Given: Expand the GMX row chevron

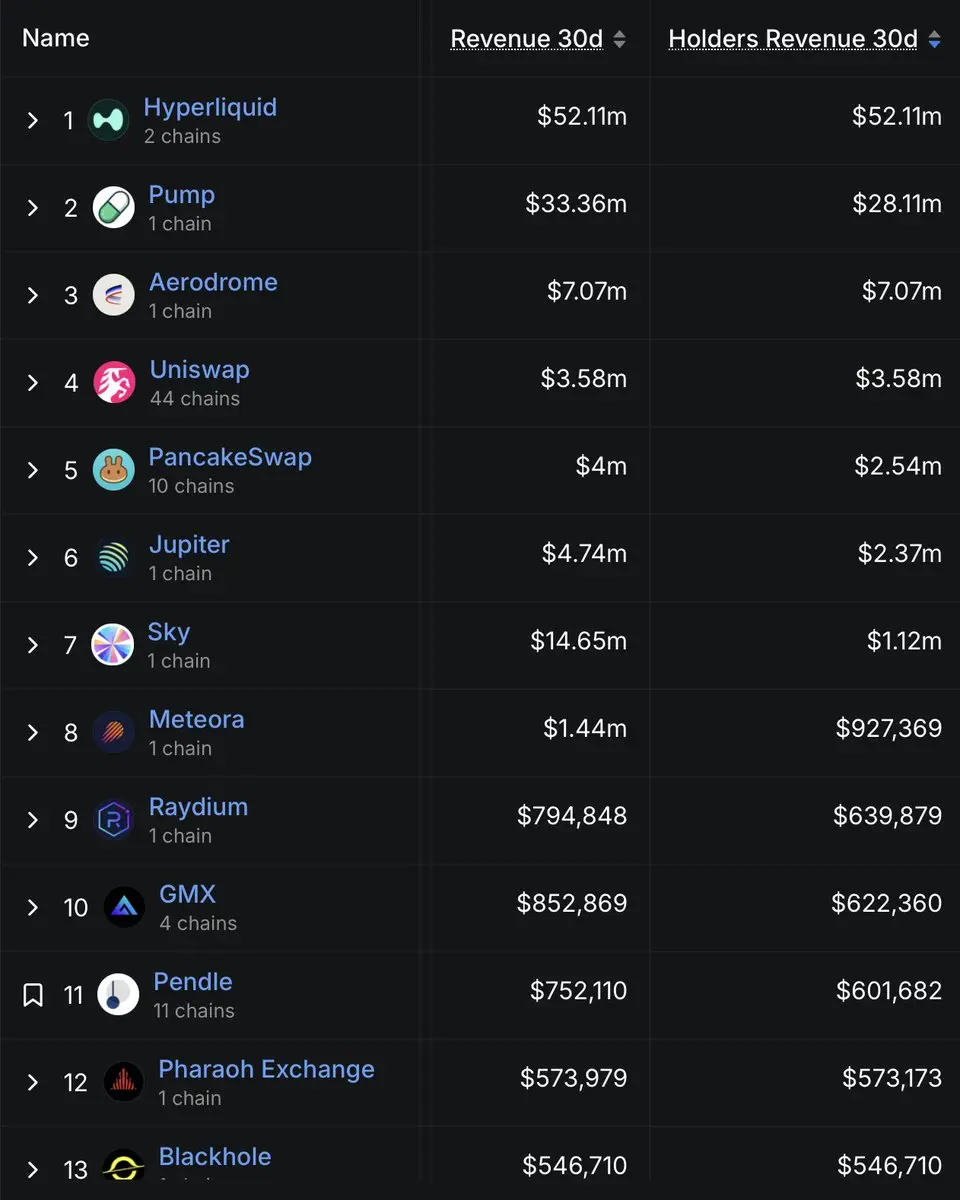Looking at the screenshot, I should pos(33,908).
